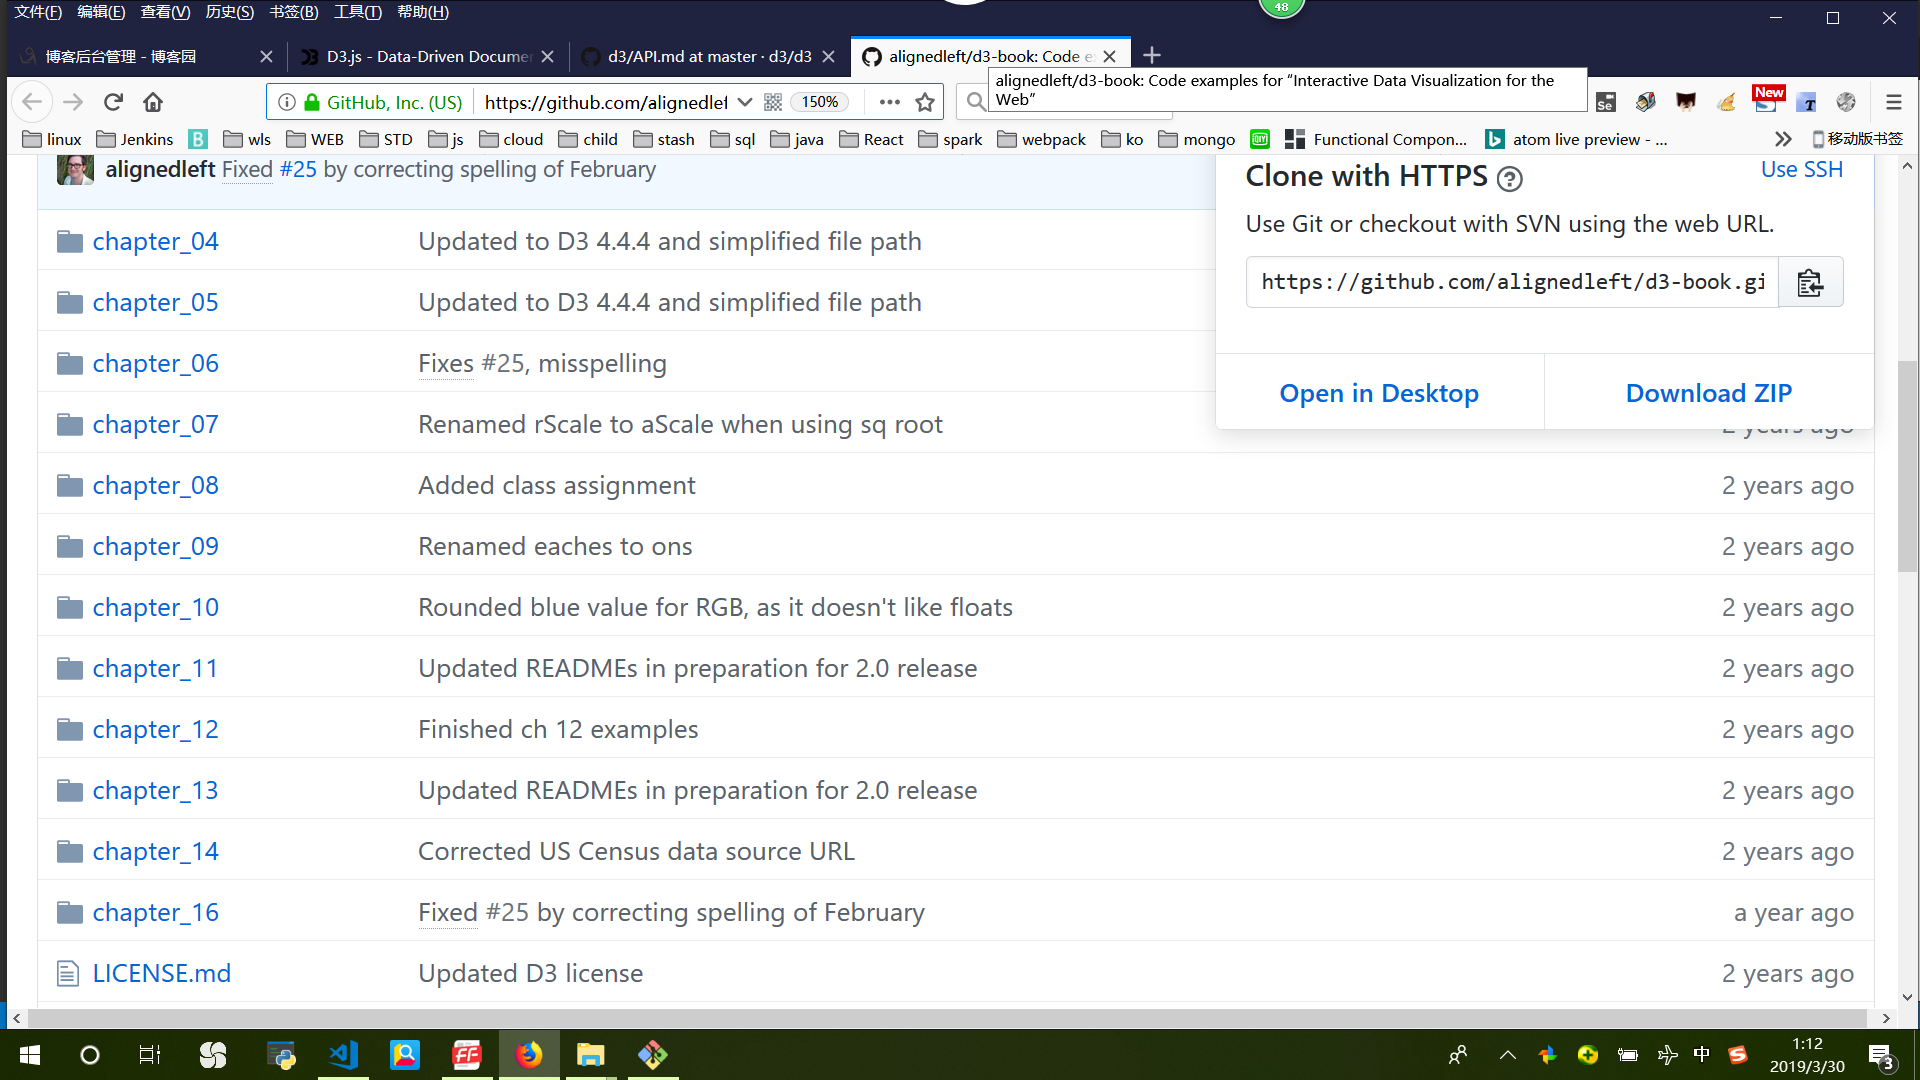
Task: Click the vertical scrollbar thumb
Action: click(1907, 465)
